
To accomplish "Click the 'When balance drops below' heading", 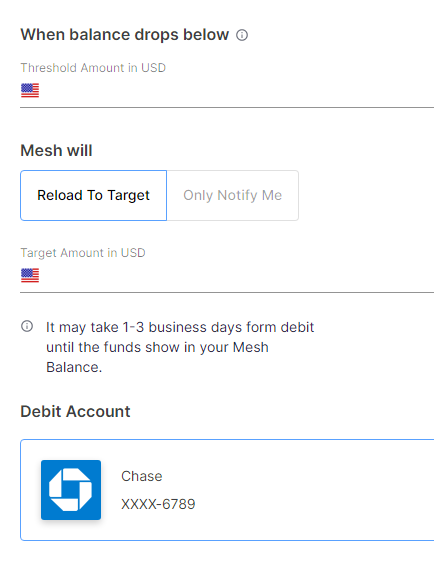I will coord(125,35).
